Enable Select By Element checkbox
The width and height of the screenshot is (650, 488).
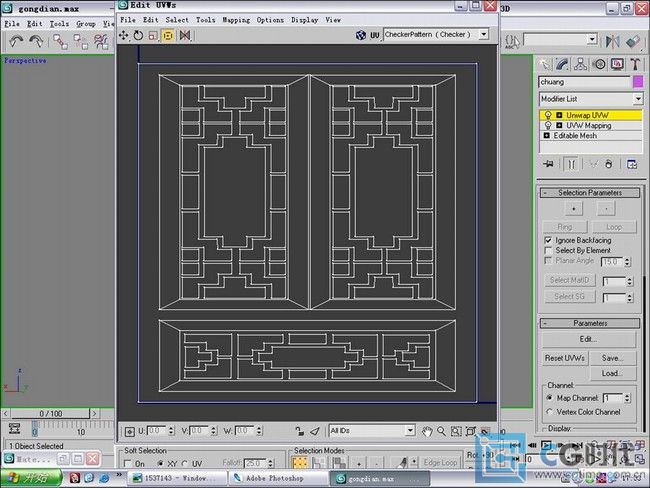tap(547, 251)
